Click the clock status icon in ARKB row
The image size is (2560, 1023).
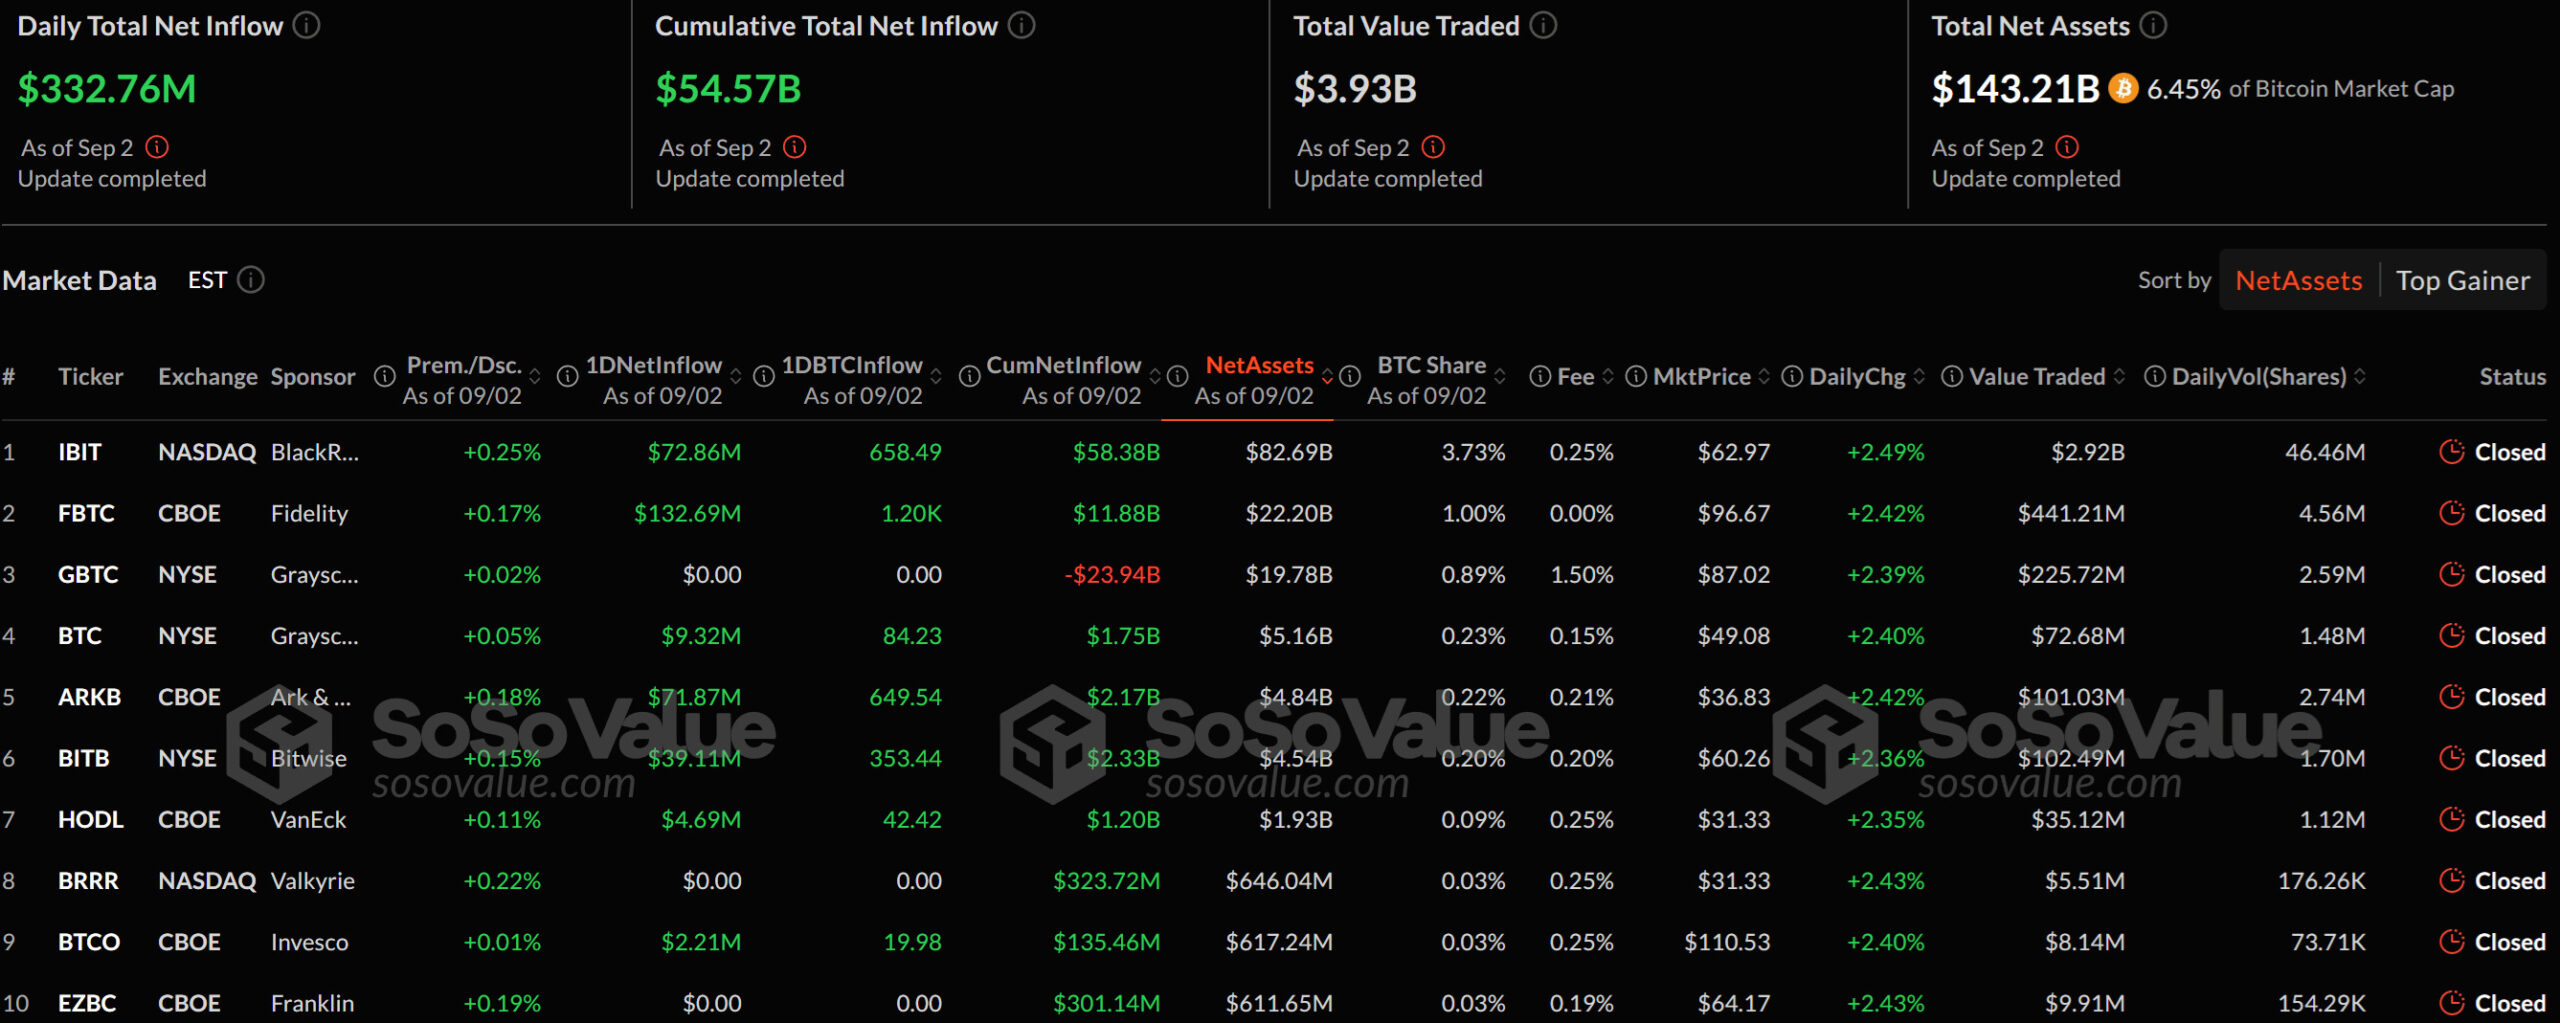(2451, 697)
